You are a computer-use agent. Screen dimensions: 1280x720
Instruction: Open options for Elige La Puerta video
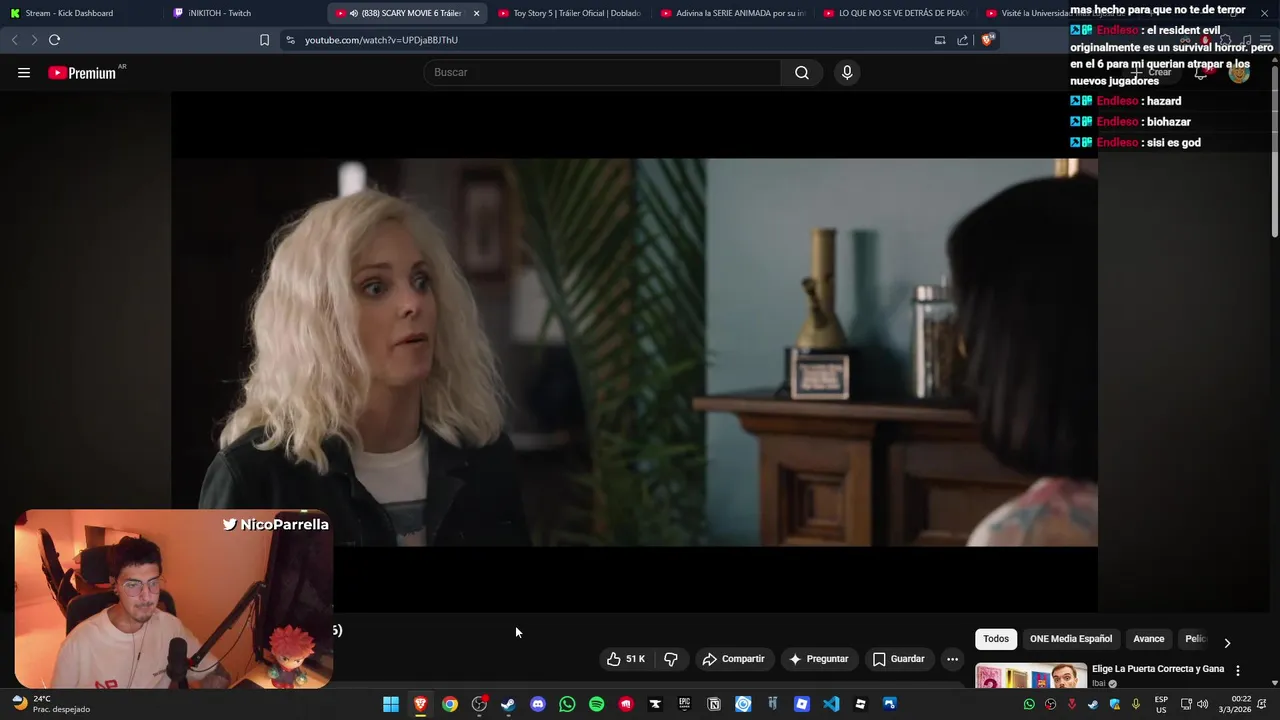pos(1238,671)
